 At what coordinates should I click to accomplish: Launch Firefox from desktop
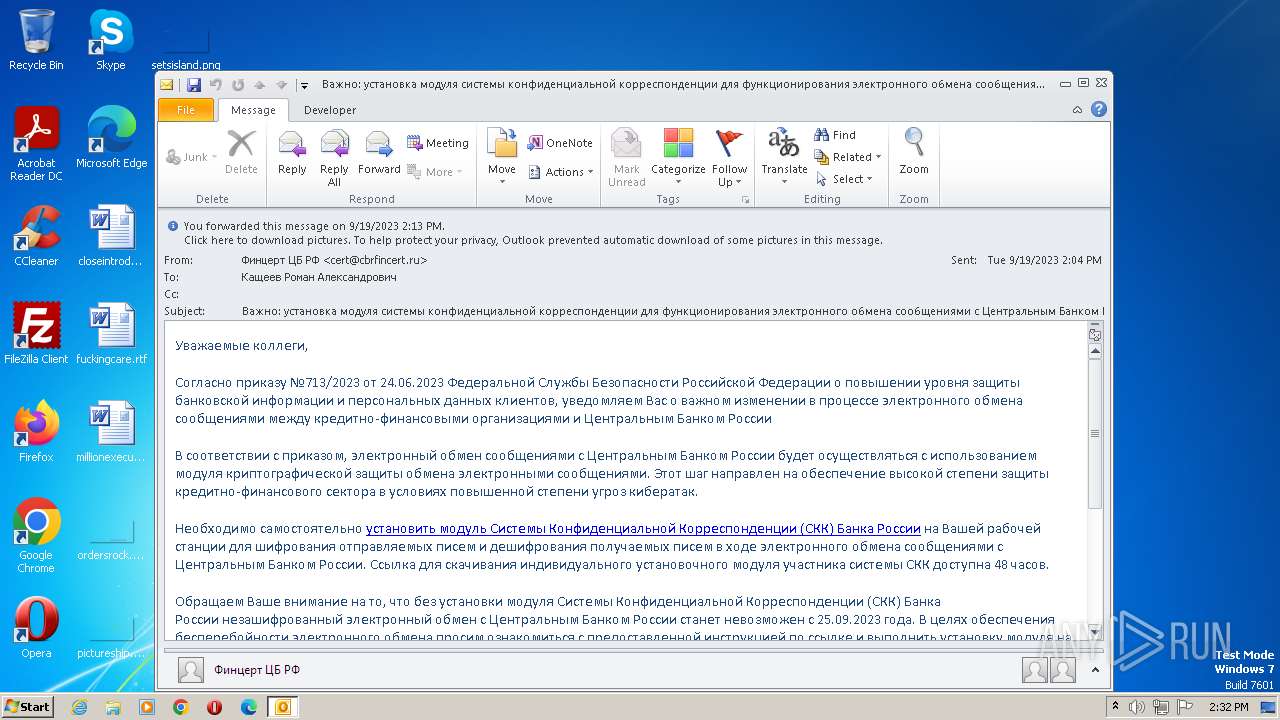pyautogui.click(x=36, y=432)
